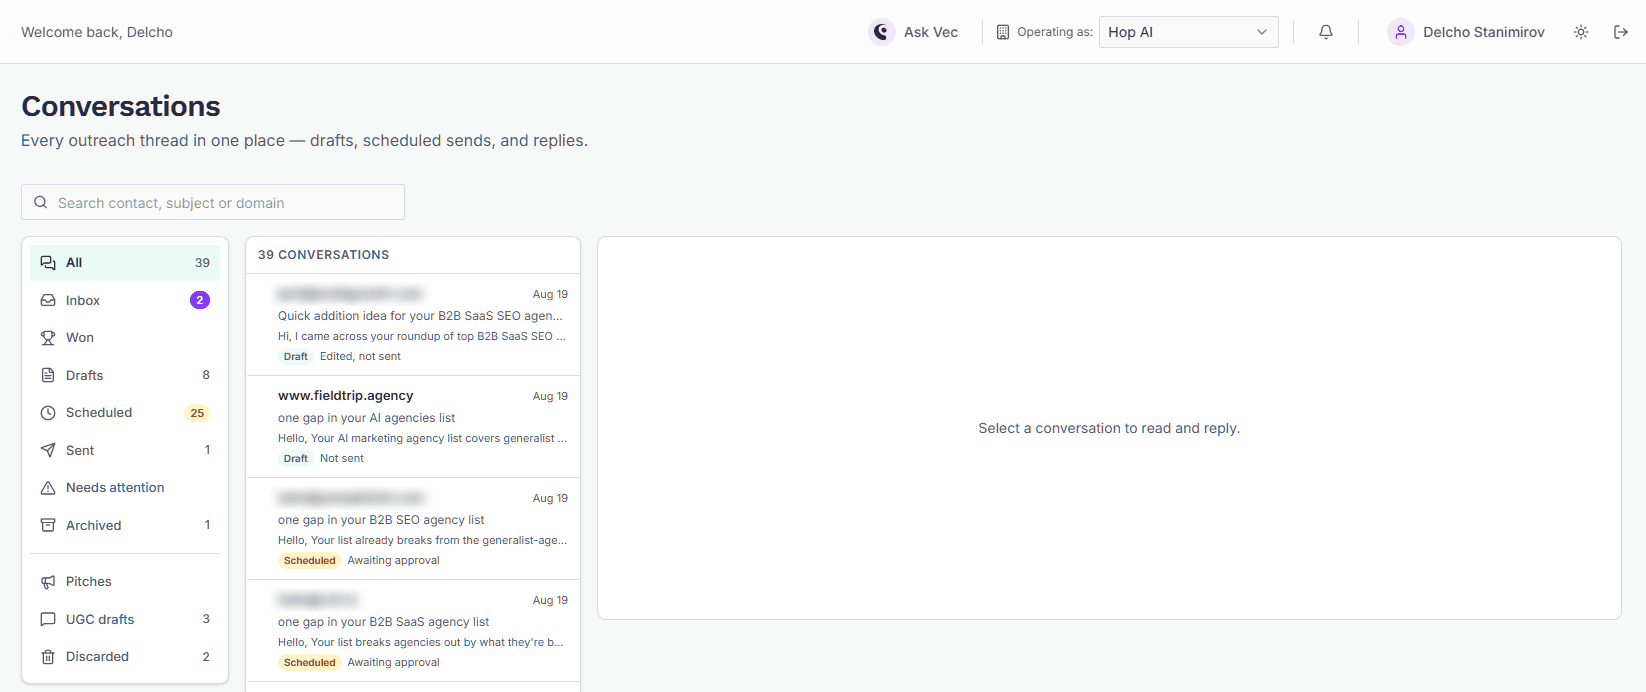Image resolution: width=1646 pixels, height=692 pixels.
Task: Open the Sent filter
Action: [125, 450]
